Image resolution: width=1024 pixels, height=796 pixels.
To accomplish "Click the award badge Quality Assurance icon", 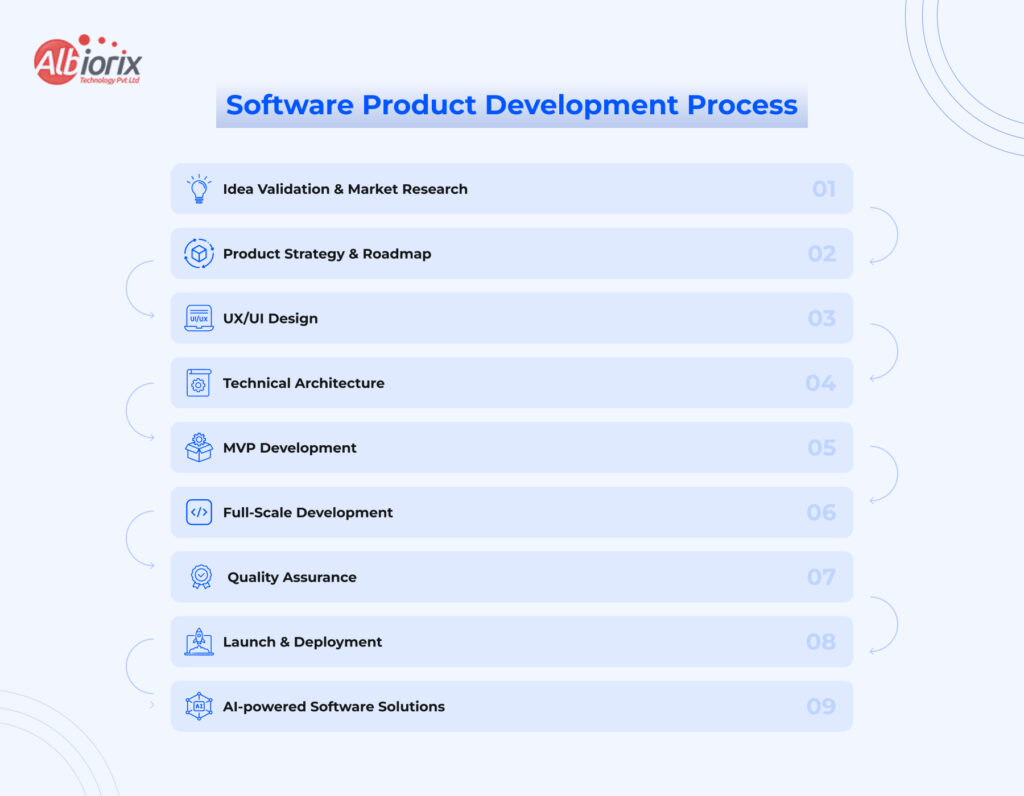I will 201,577.
